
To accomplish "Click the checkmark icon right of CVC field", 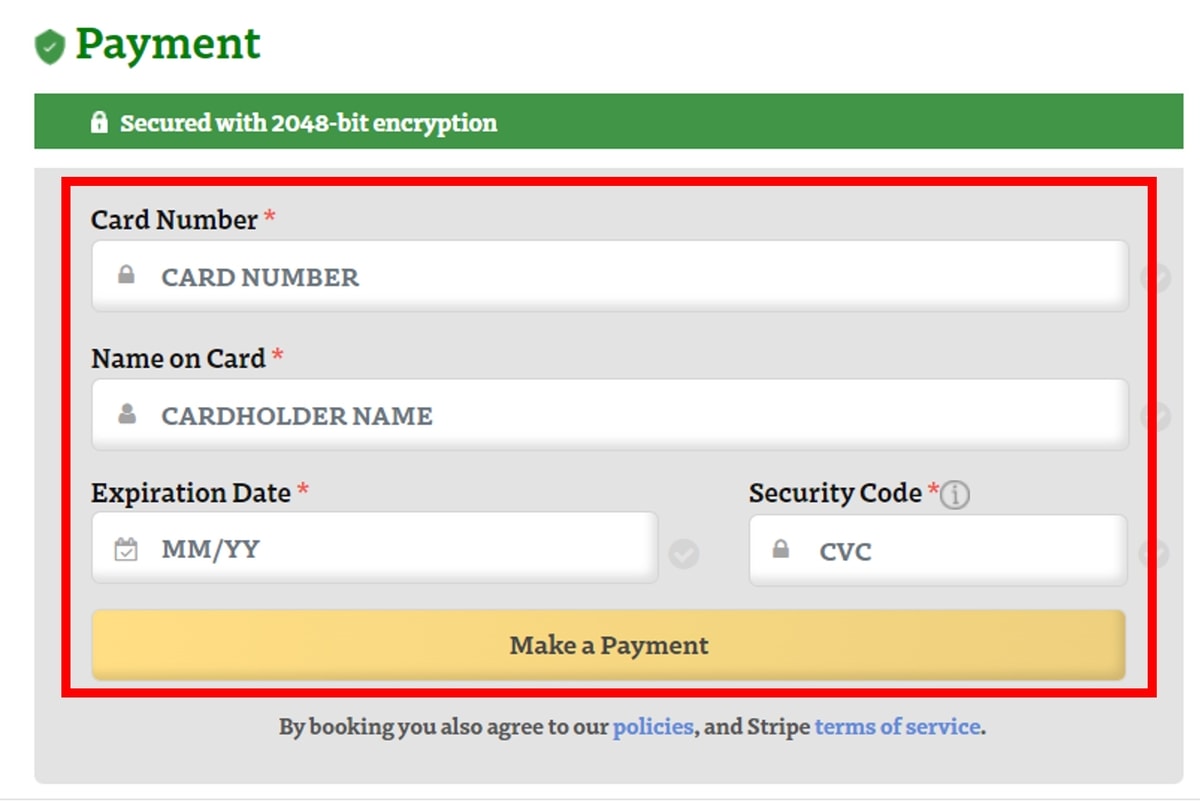I will 1155,553.
